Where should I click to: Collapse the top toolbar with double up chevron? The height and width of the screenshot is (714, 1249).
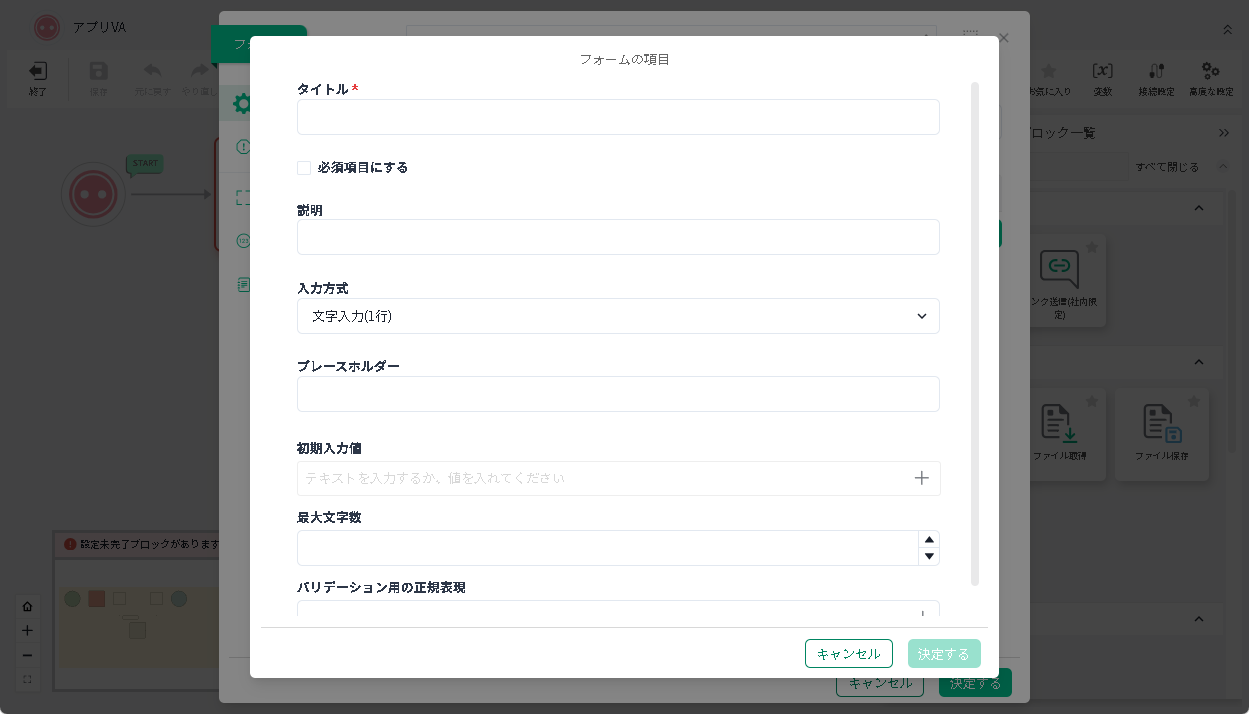pos(1228,30)
